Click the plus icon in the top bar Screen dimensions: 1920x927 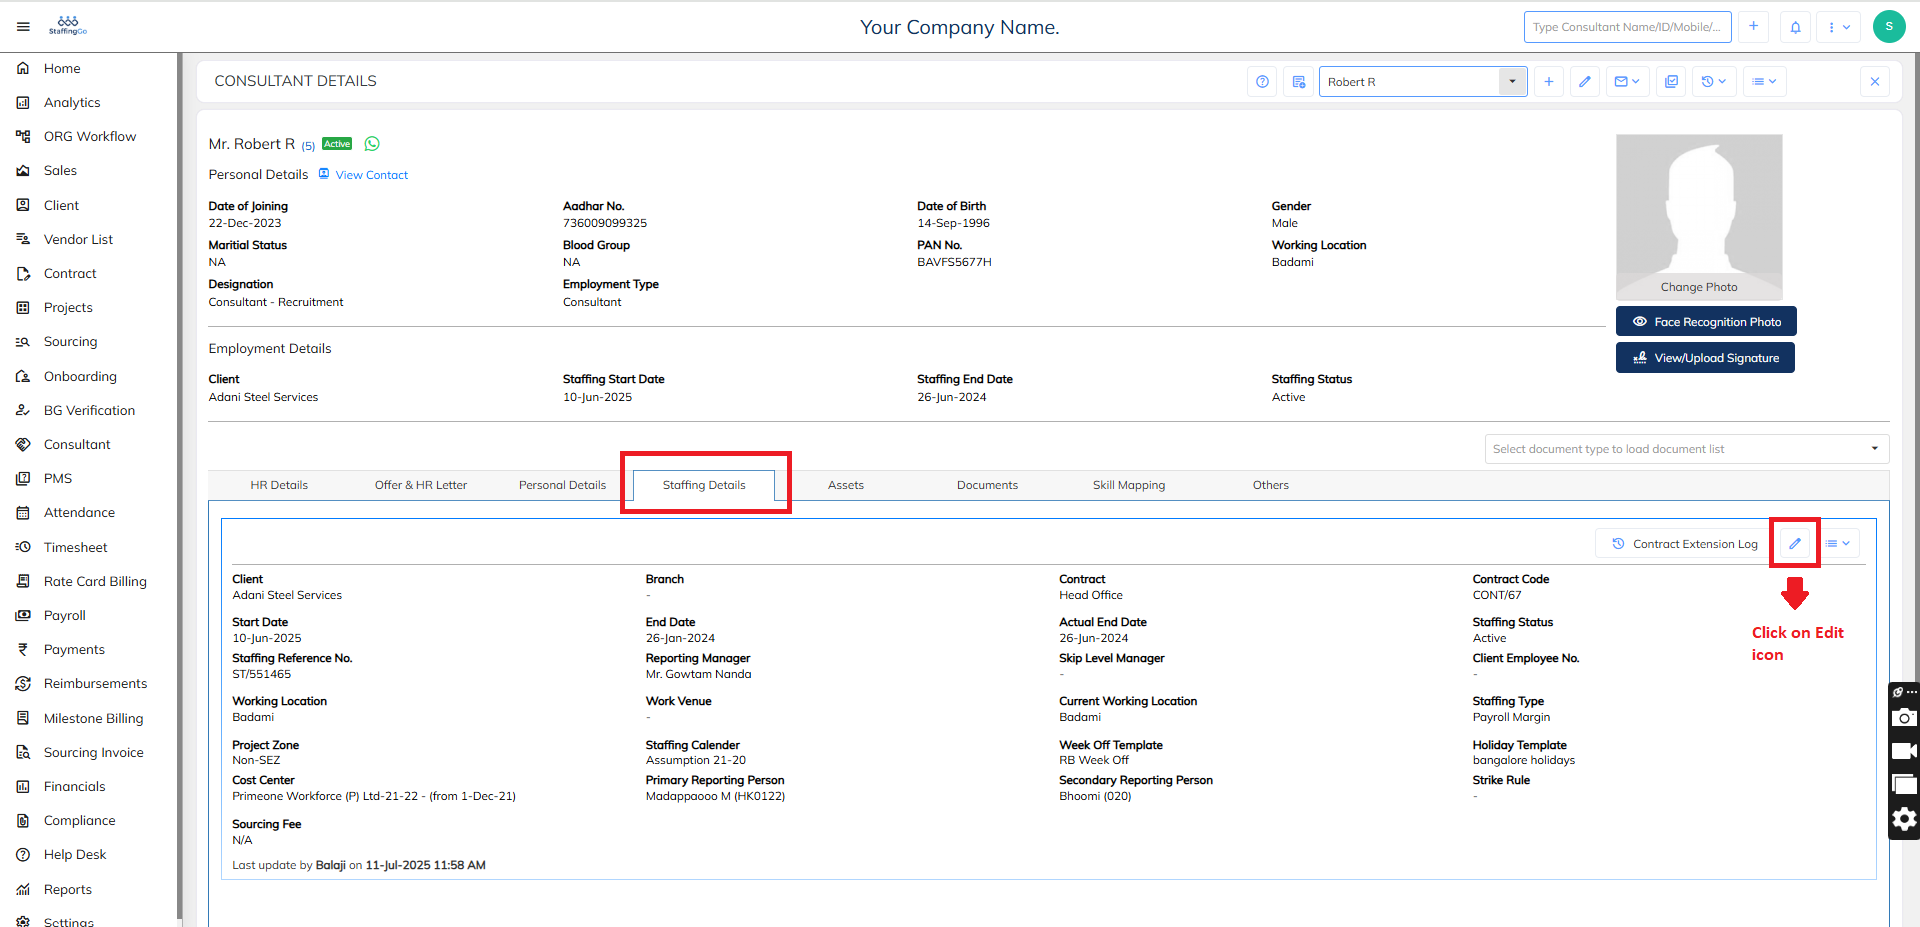pyautogui.click(x=1753, y=27)
